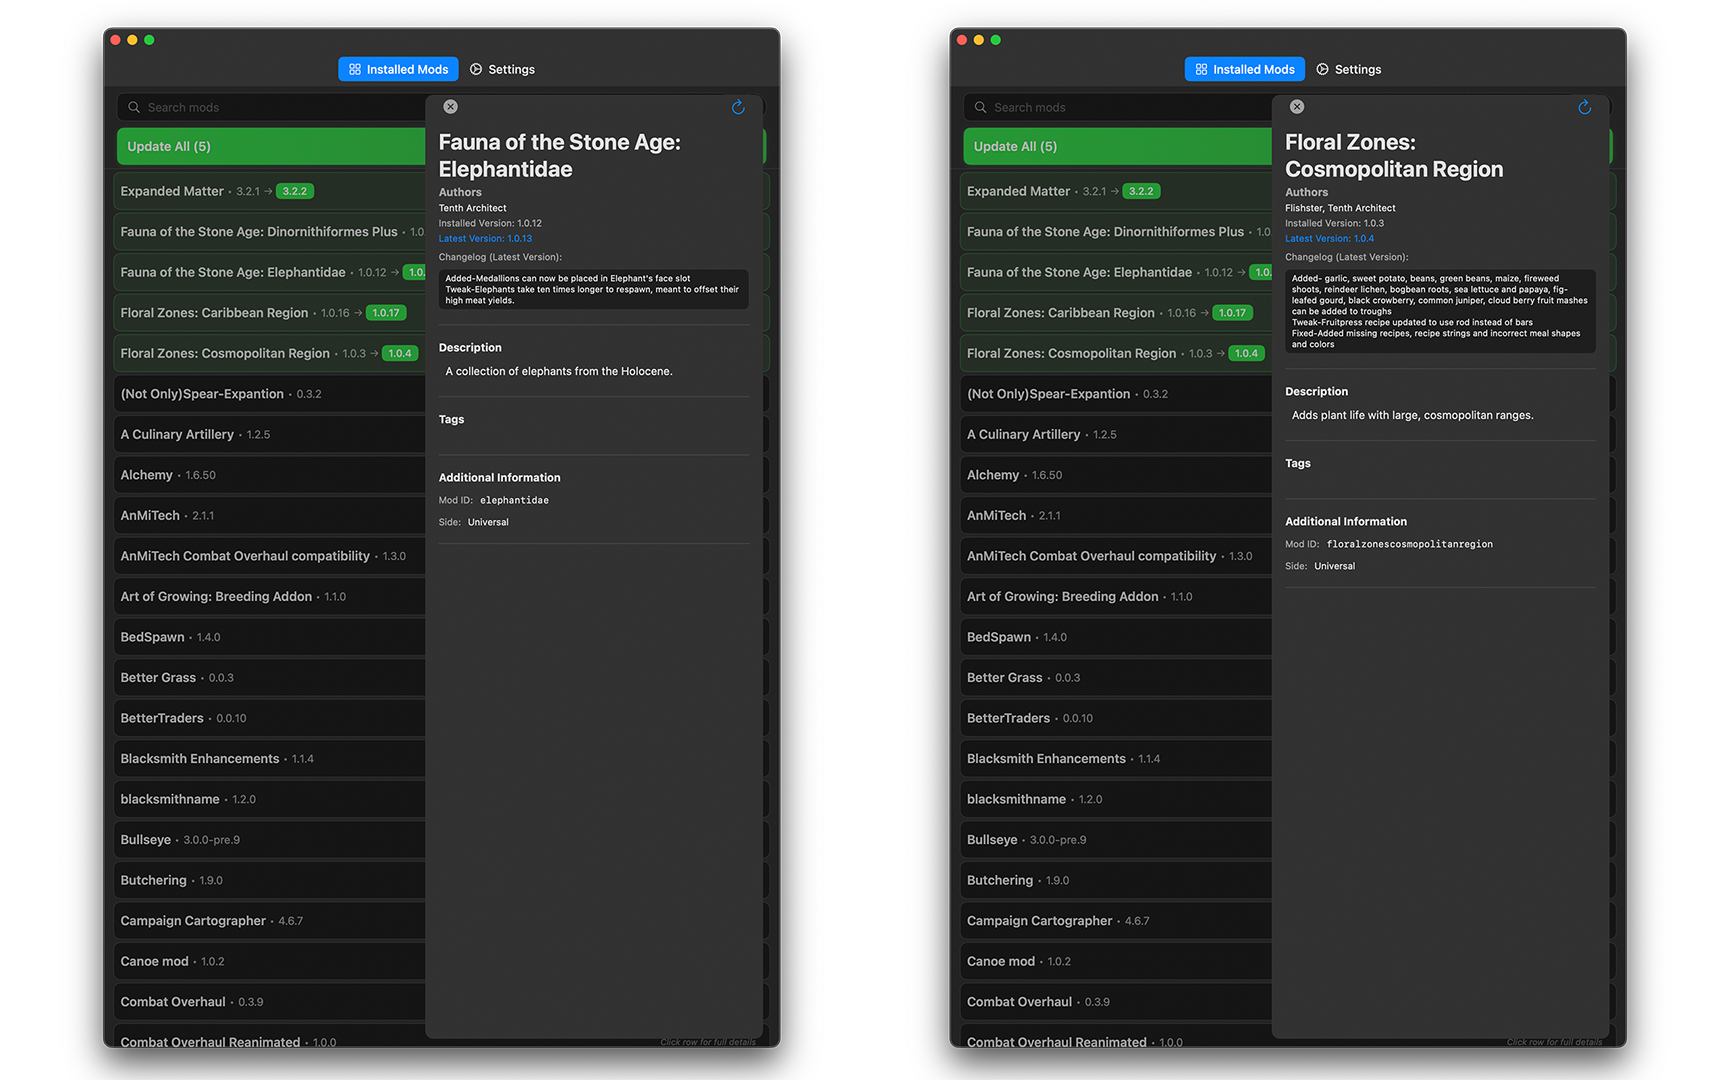This screenshot has height=1080, width=1728.
Task: Click the search magnifier icon in the left window
Action: point(134,108)
